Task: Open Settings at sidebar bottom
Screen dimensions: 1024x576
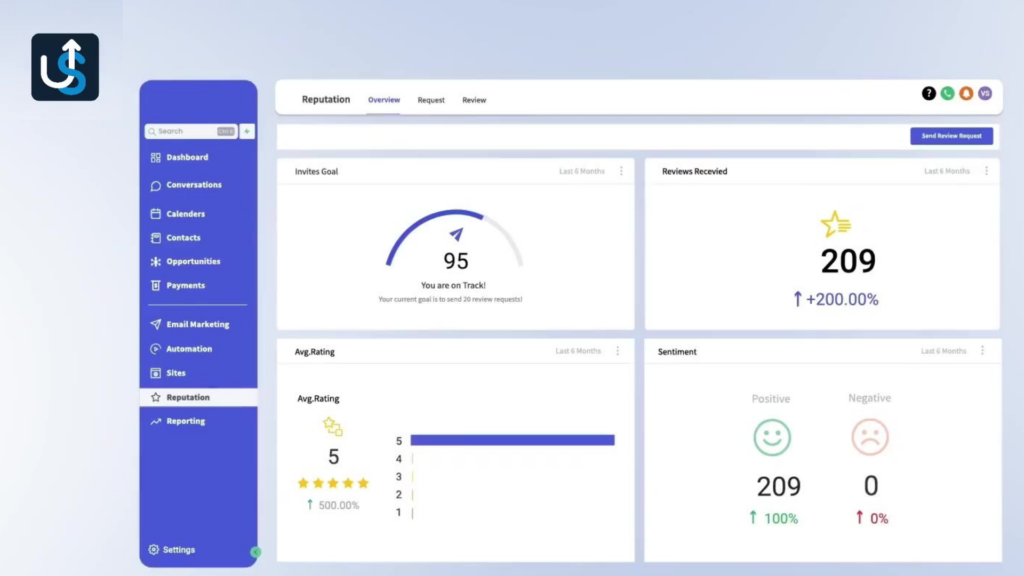Action: [x=178, y=550]
